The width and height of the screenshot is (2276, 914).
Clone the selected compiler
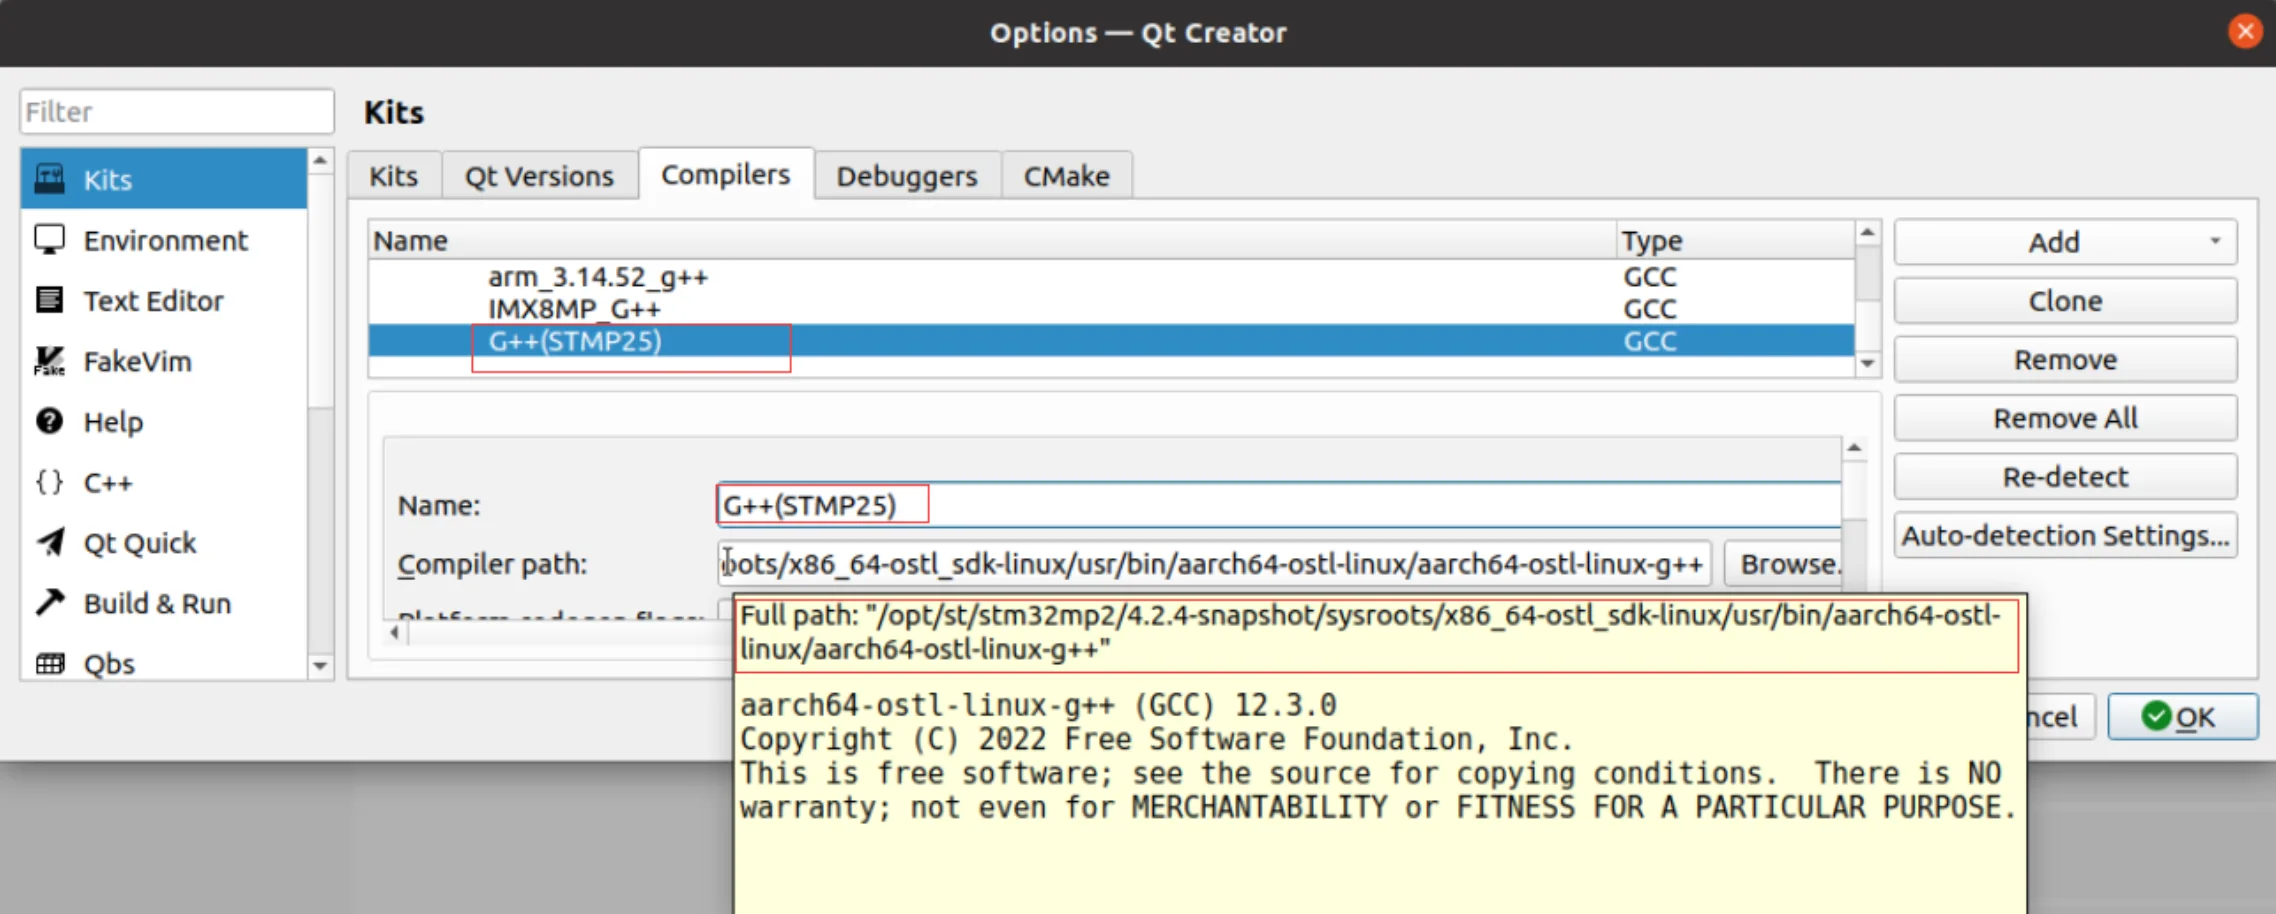pos(2065,301)
